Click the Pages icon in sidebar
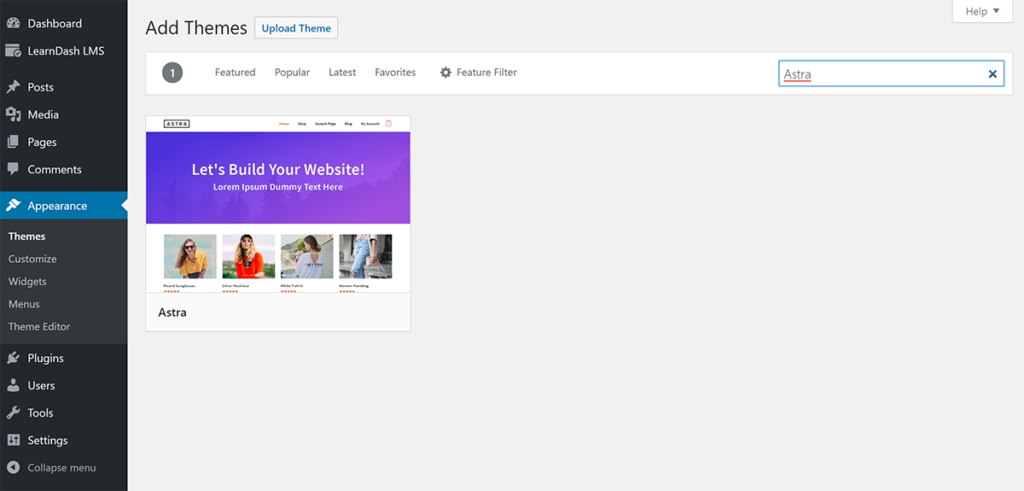The height and width of the screenshot is (491, 1024). [13, 142]
